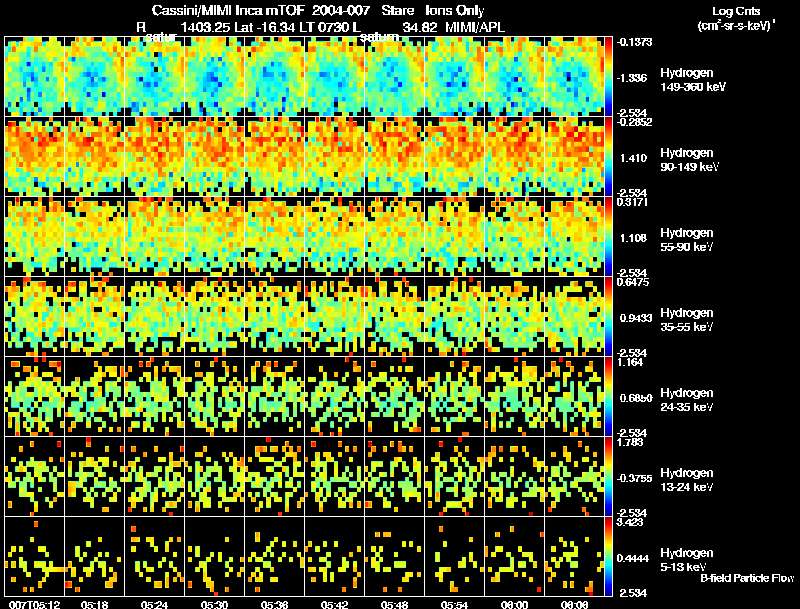Click the -0.1373 color scale maximum value

pyautogui.click(x=634, y=42)
